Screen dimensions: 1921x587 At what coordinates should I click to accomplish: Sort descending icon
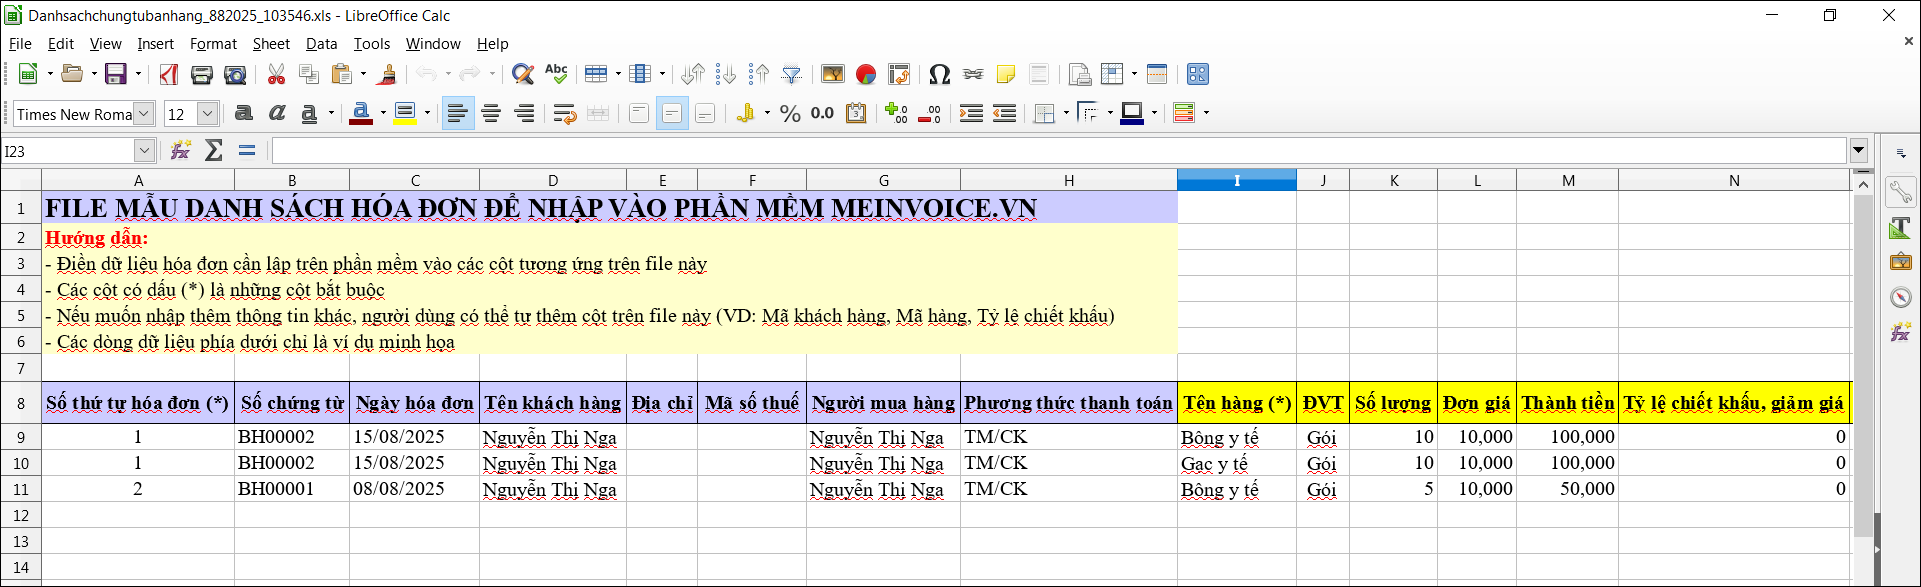[759, 74]
